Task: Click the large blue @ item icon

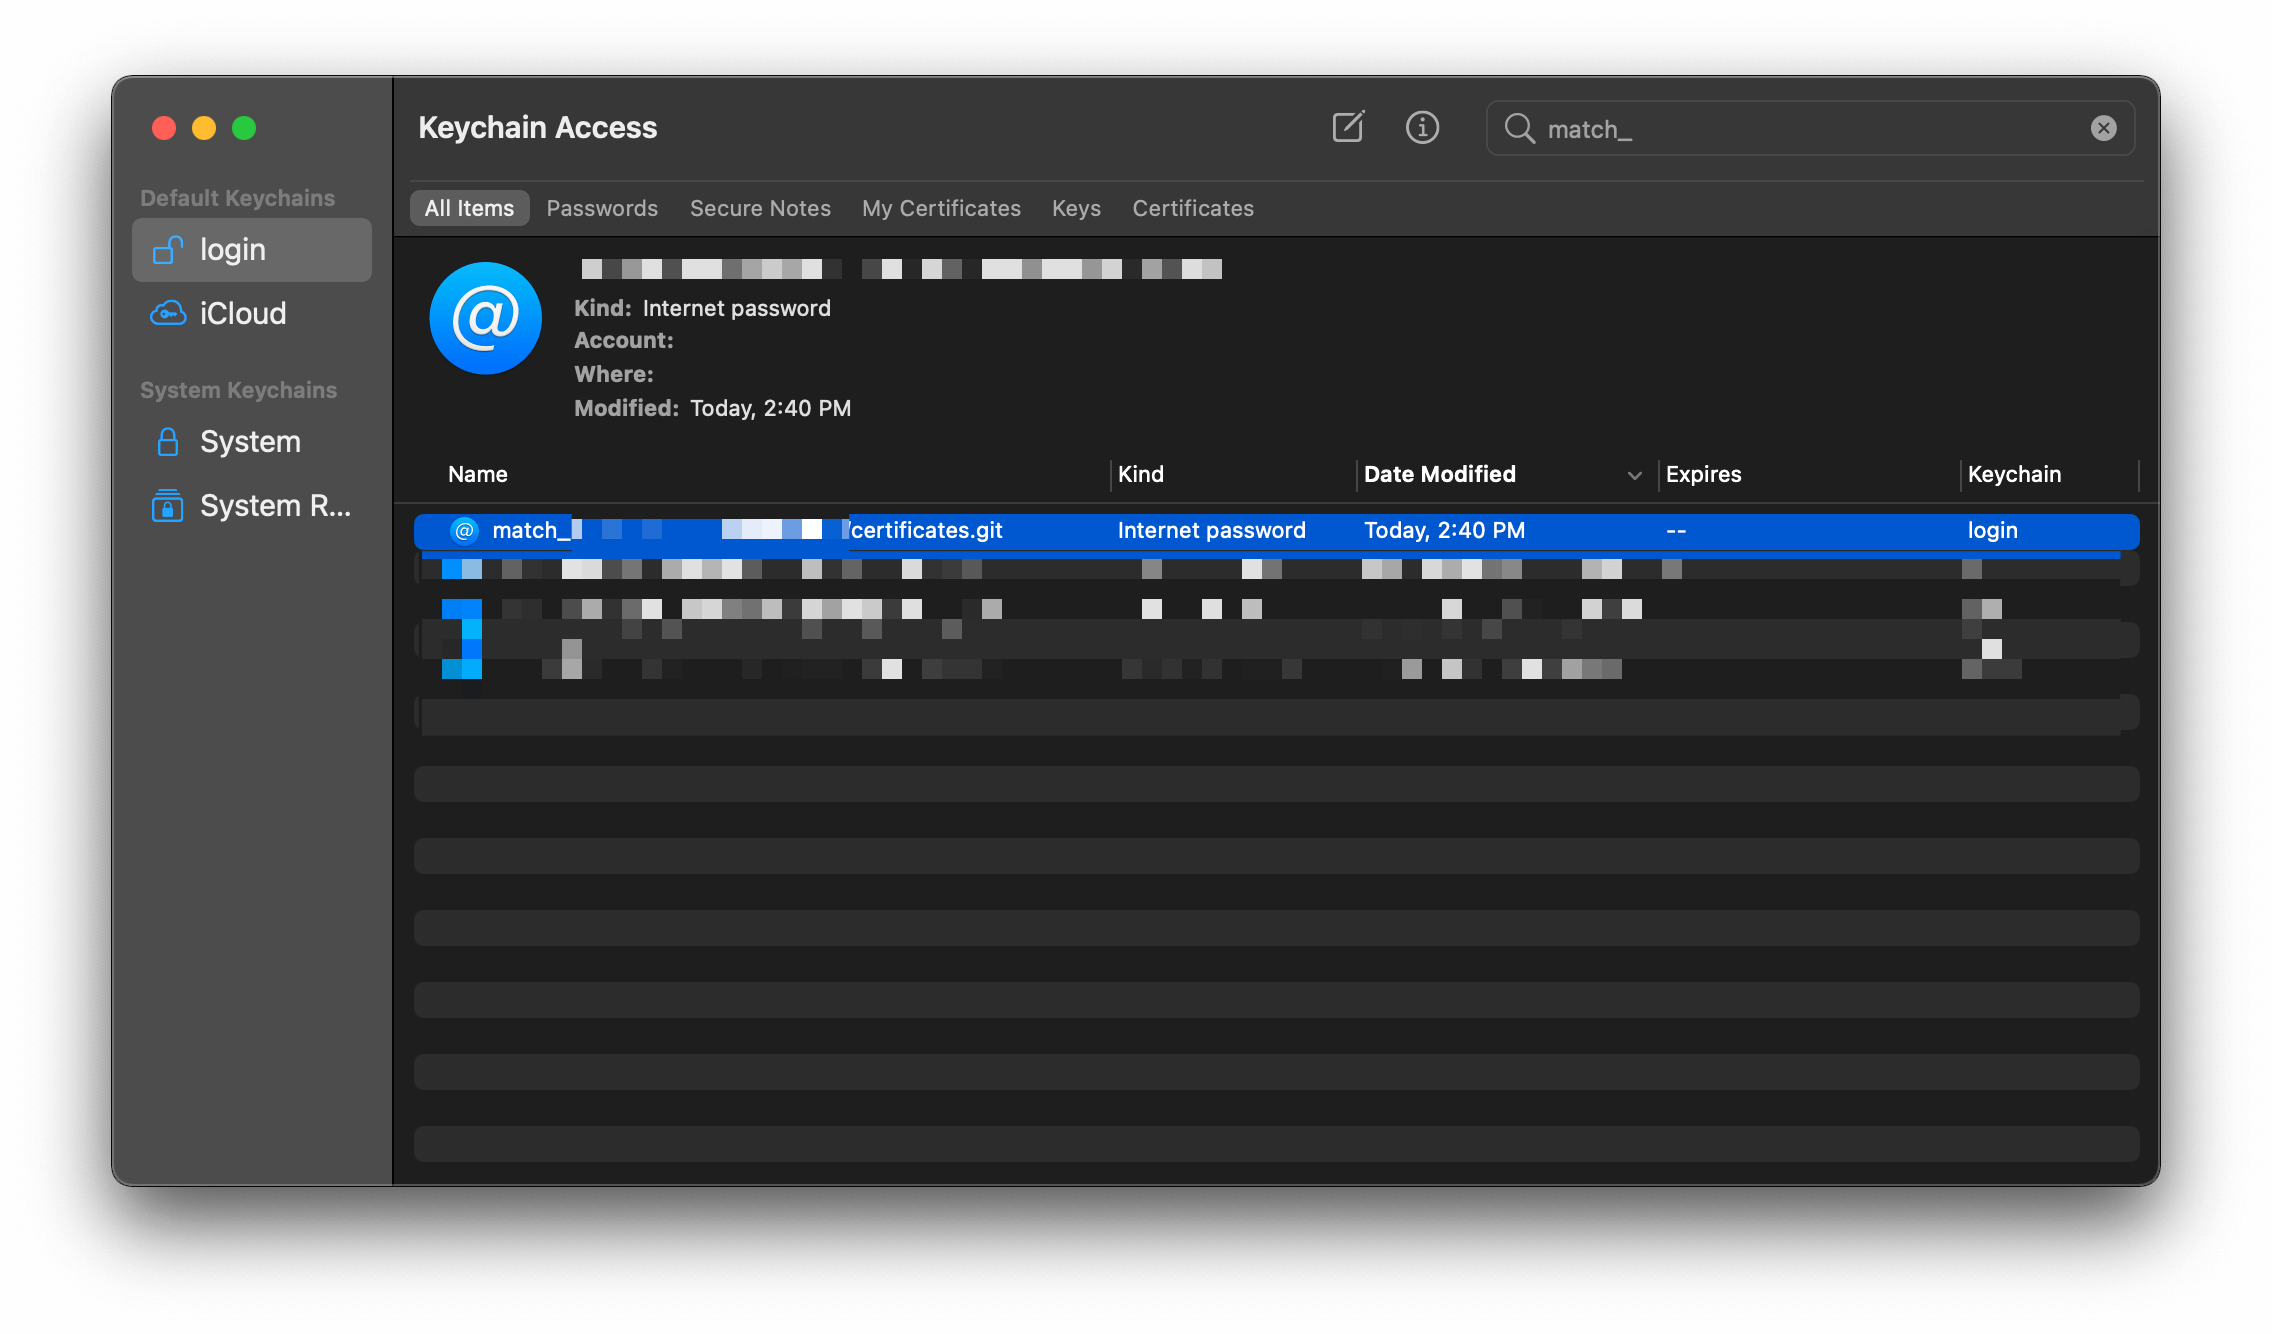Action: [x=485, y=318]
